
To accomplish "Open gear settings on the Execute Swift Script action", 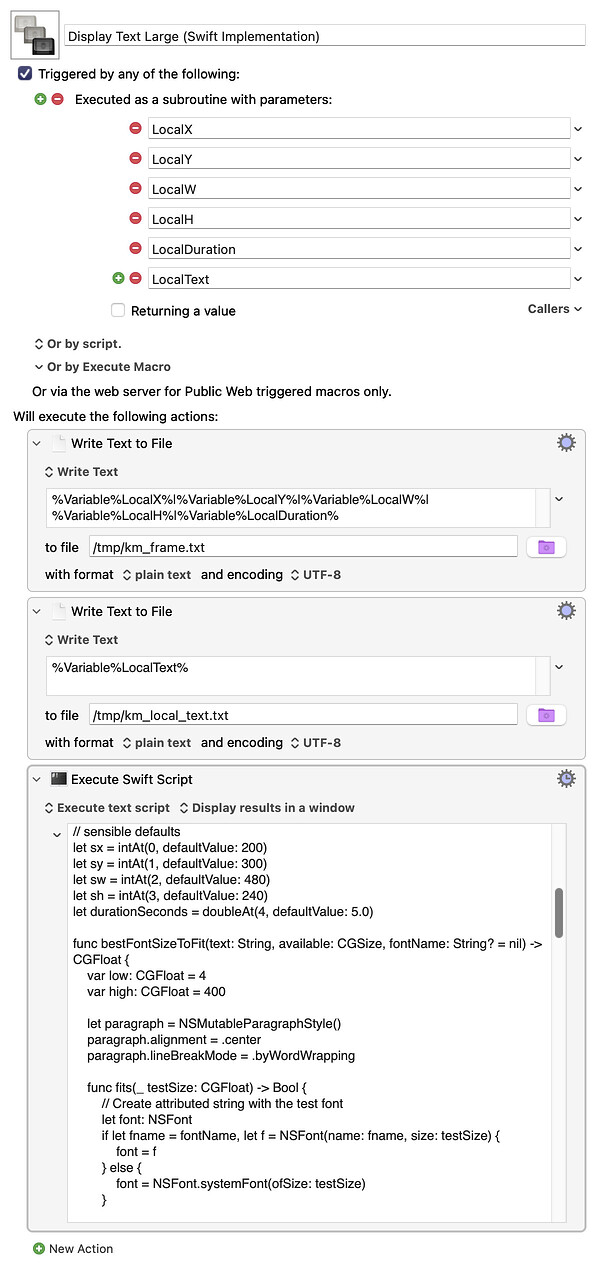I will [x=566, y=778].
